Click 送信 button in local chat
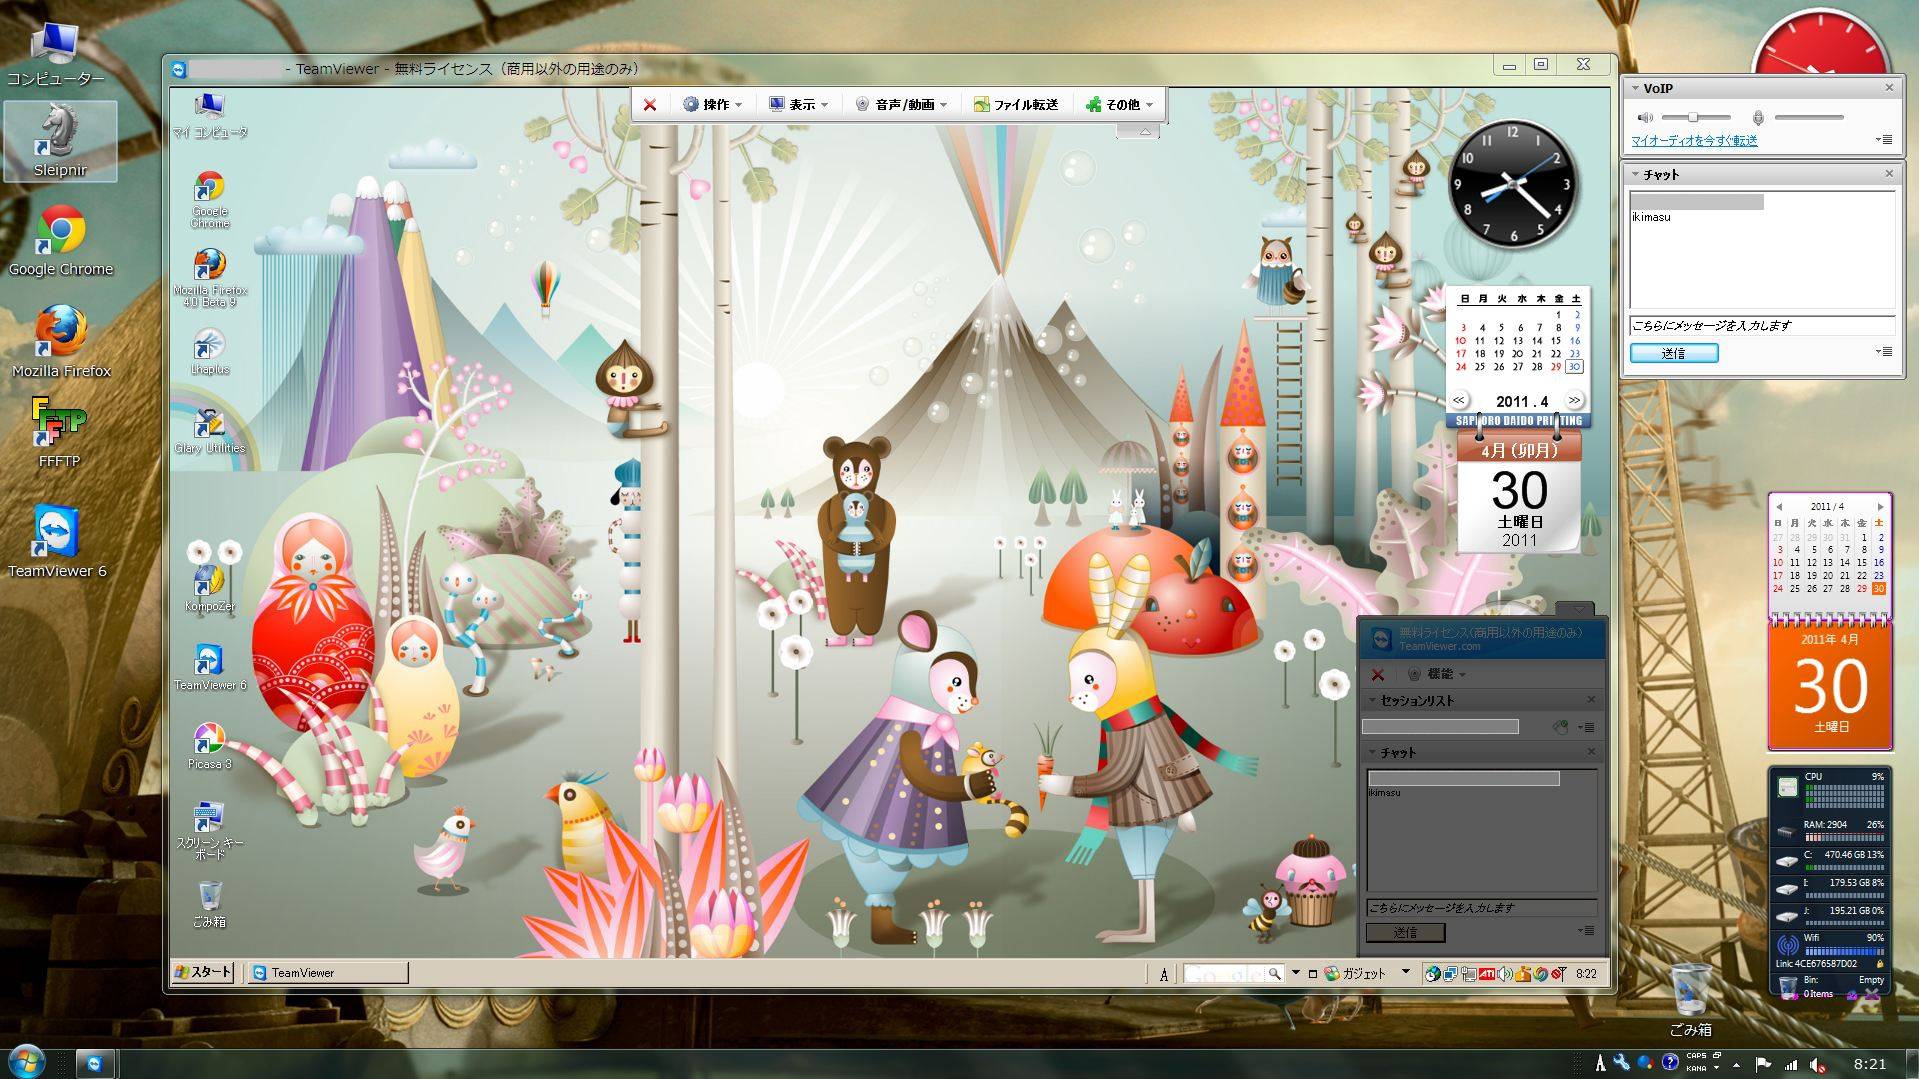The height and width of the screenshot is (1079, 1919). [1674, 353]
